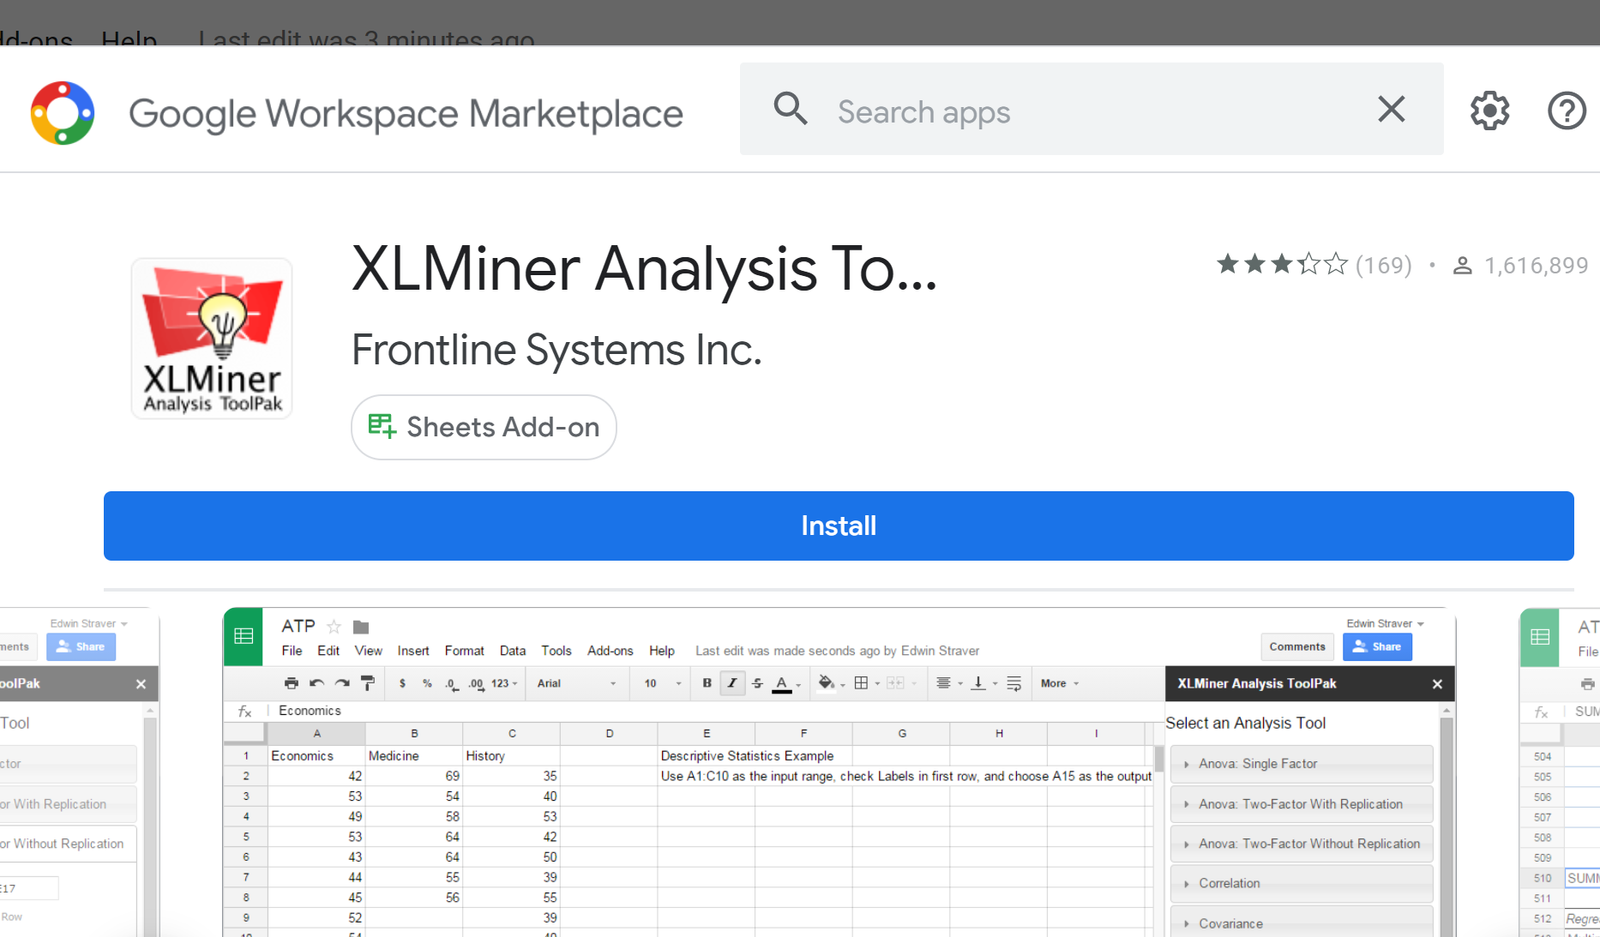Expand the Covariance tool
Viewport: 1600px width, 937px height.
tap(1301, 922)
